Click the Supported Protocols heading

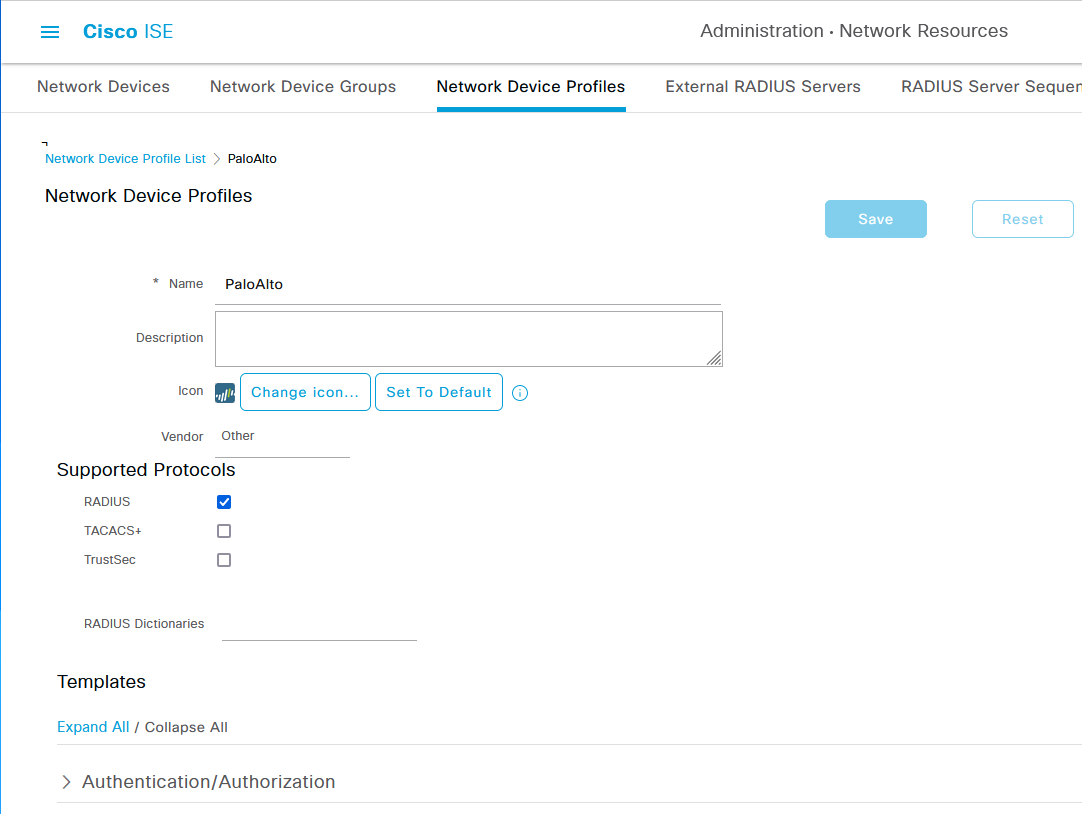[x=146, y=470]
